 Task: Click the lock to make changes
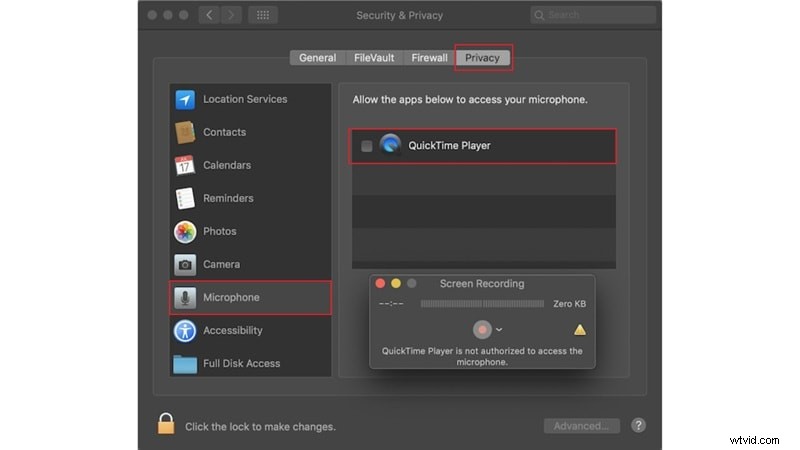(166, 425)
